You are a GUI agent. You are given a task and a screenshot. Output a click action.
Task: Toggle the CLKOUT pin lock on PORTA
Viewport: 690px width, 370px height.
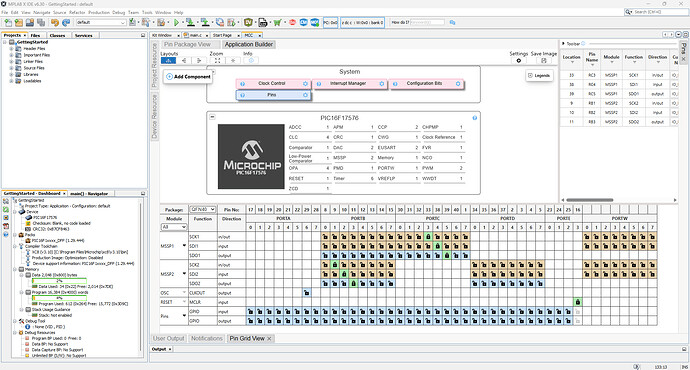[306, 293]
